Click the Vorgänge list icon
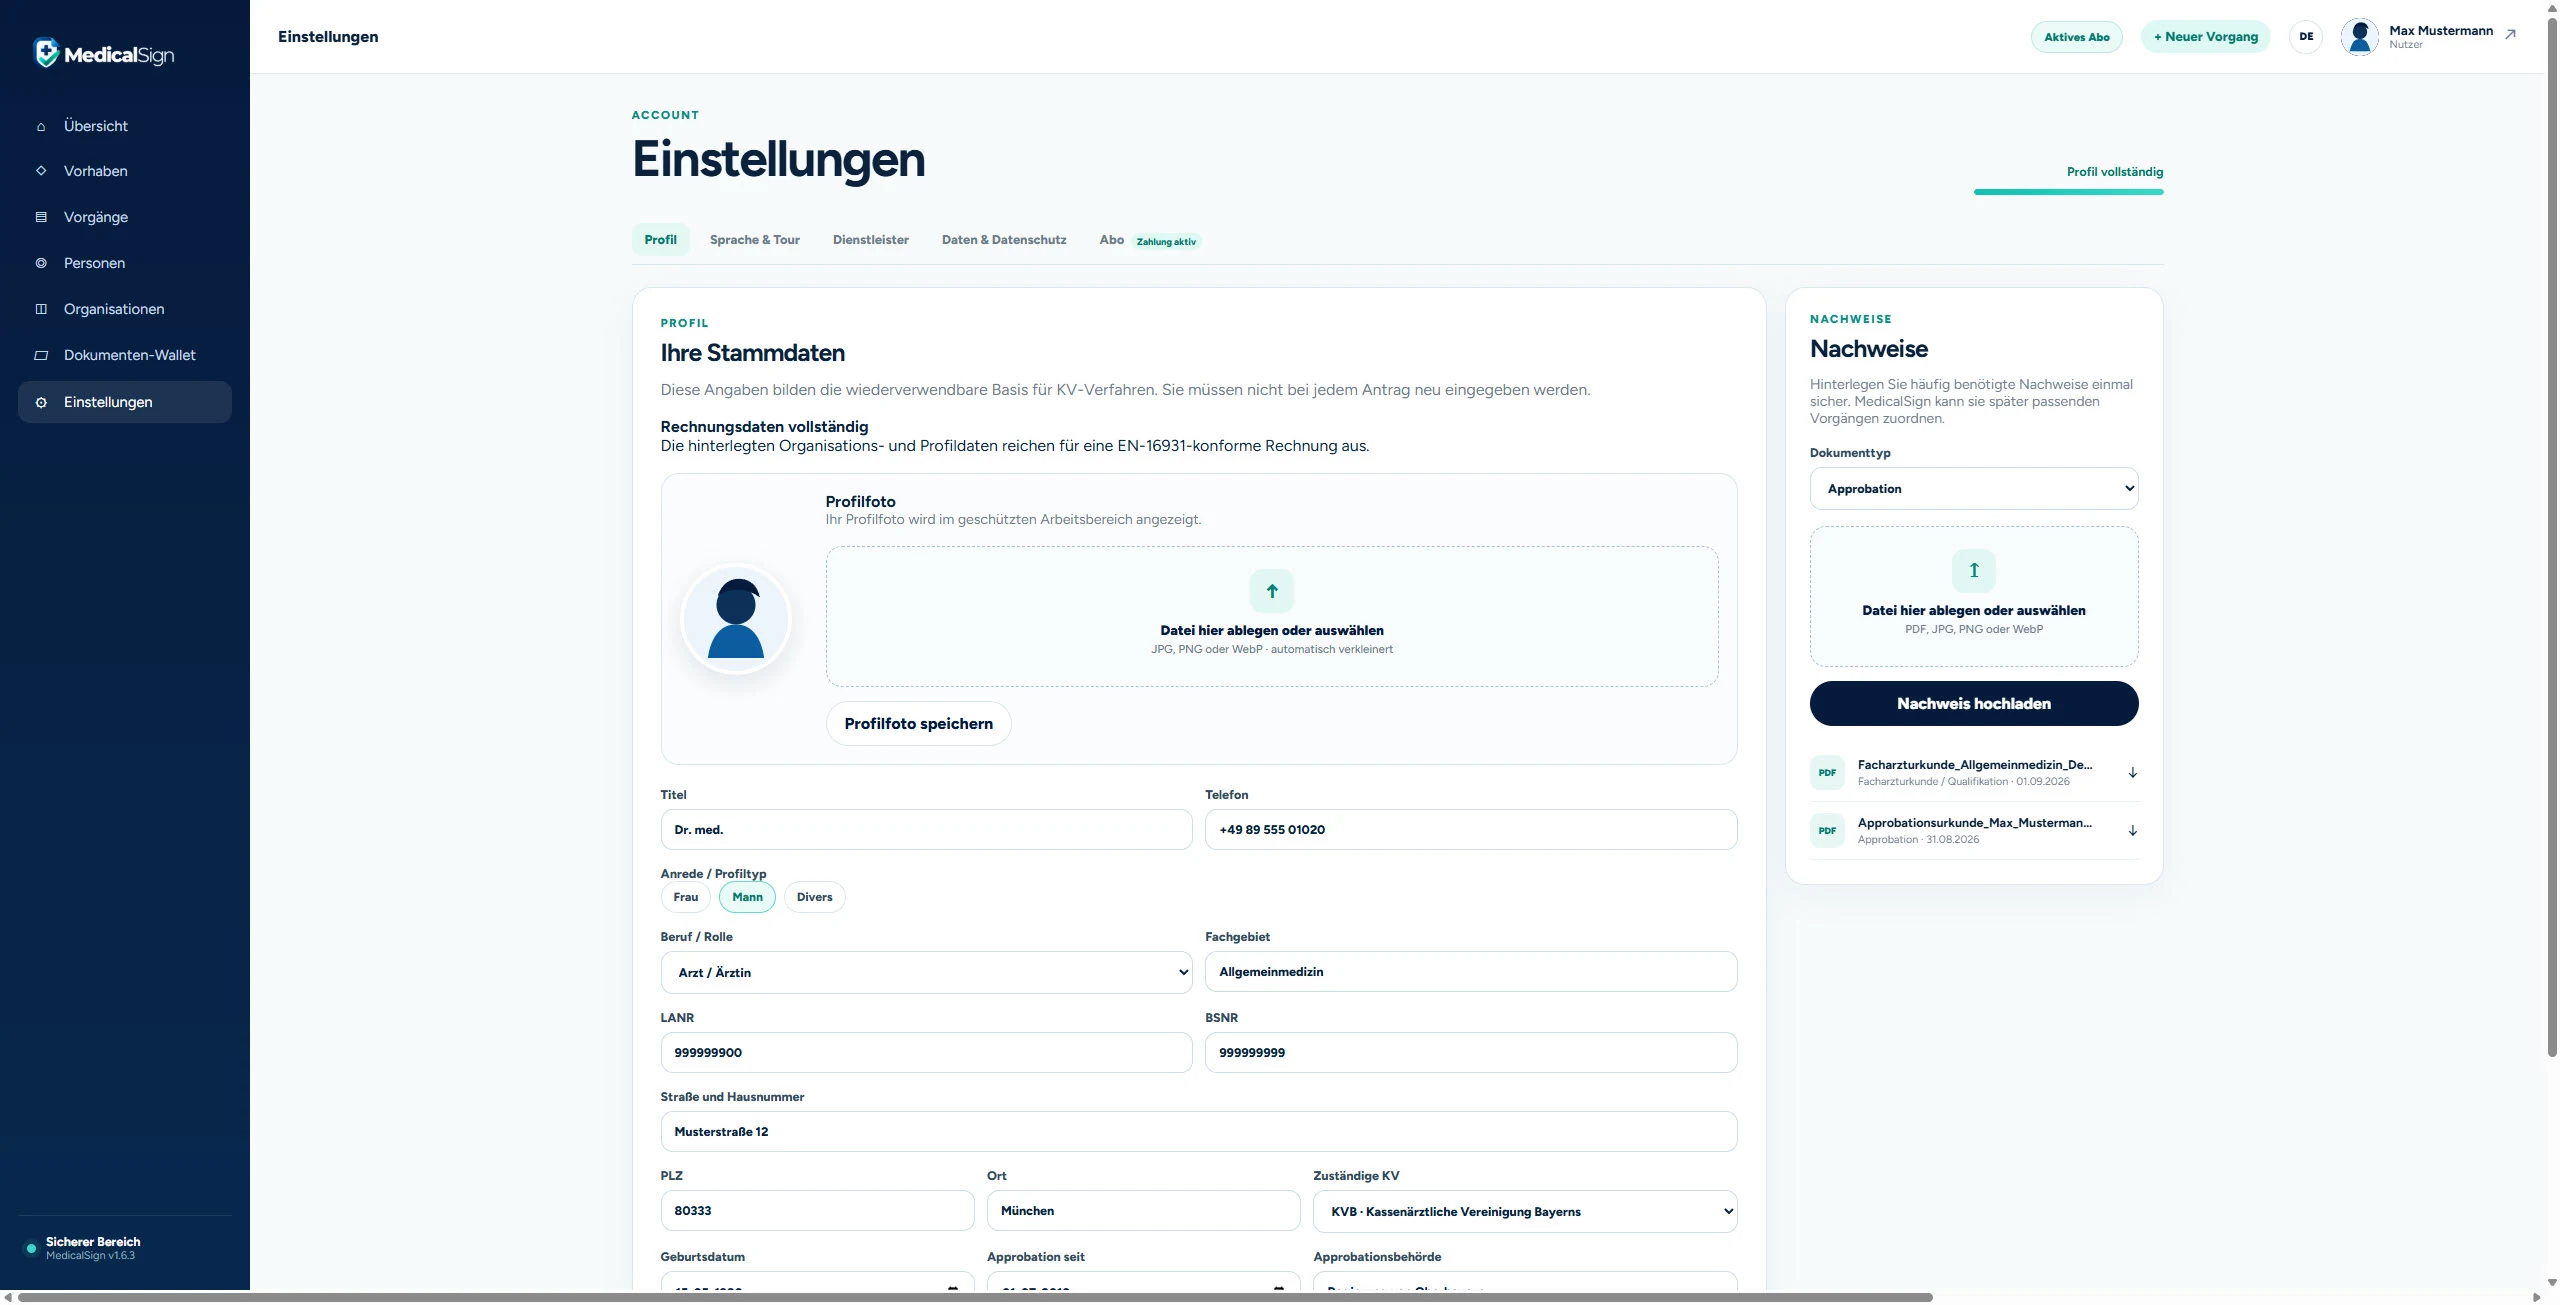Screen dimensions: 2560x1305 (x=41, y=217)
